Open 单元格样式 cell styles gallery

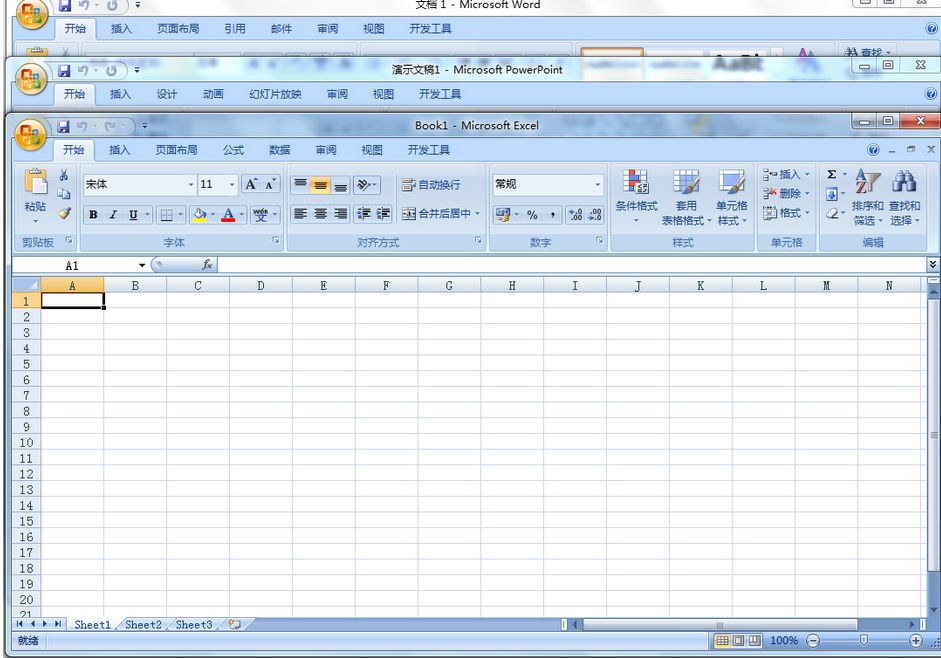point(732,197)
